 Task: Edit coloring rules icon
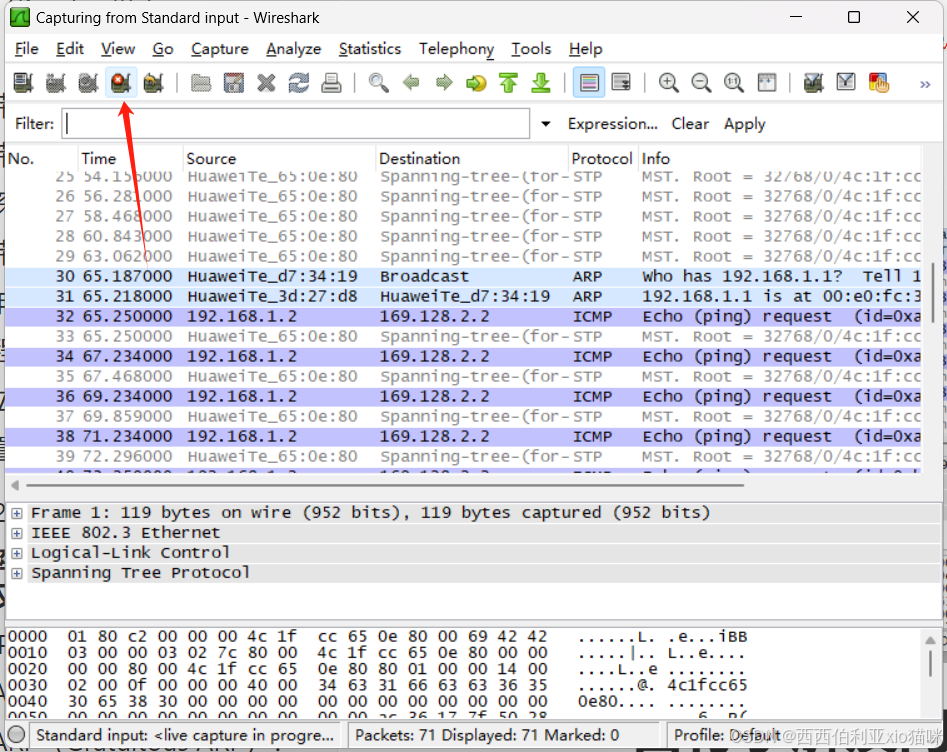pos(879,82)
